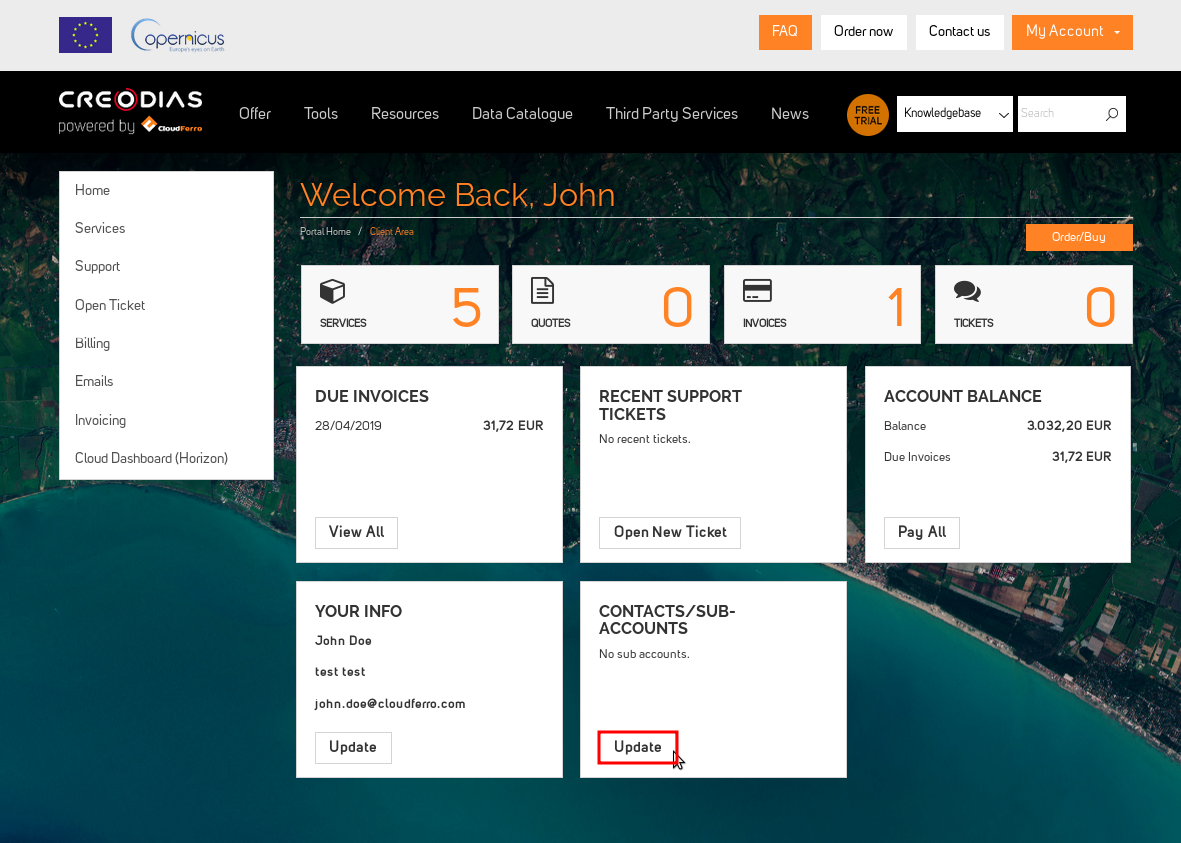Screen dimensions: 1181x843
Task: Select Emails in the sidebar
Action: 94,381
